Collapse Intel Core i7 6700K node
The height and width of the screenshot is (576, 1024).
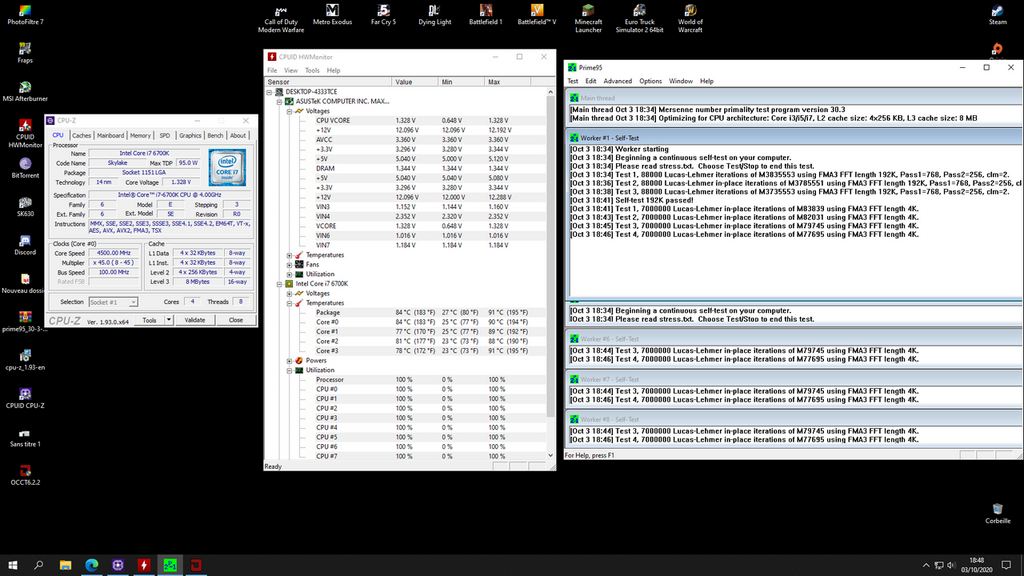point(280,284)
